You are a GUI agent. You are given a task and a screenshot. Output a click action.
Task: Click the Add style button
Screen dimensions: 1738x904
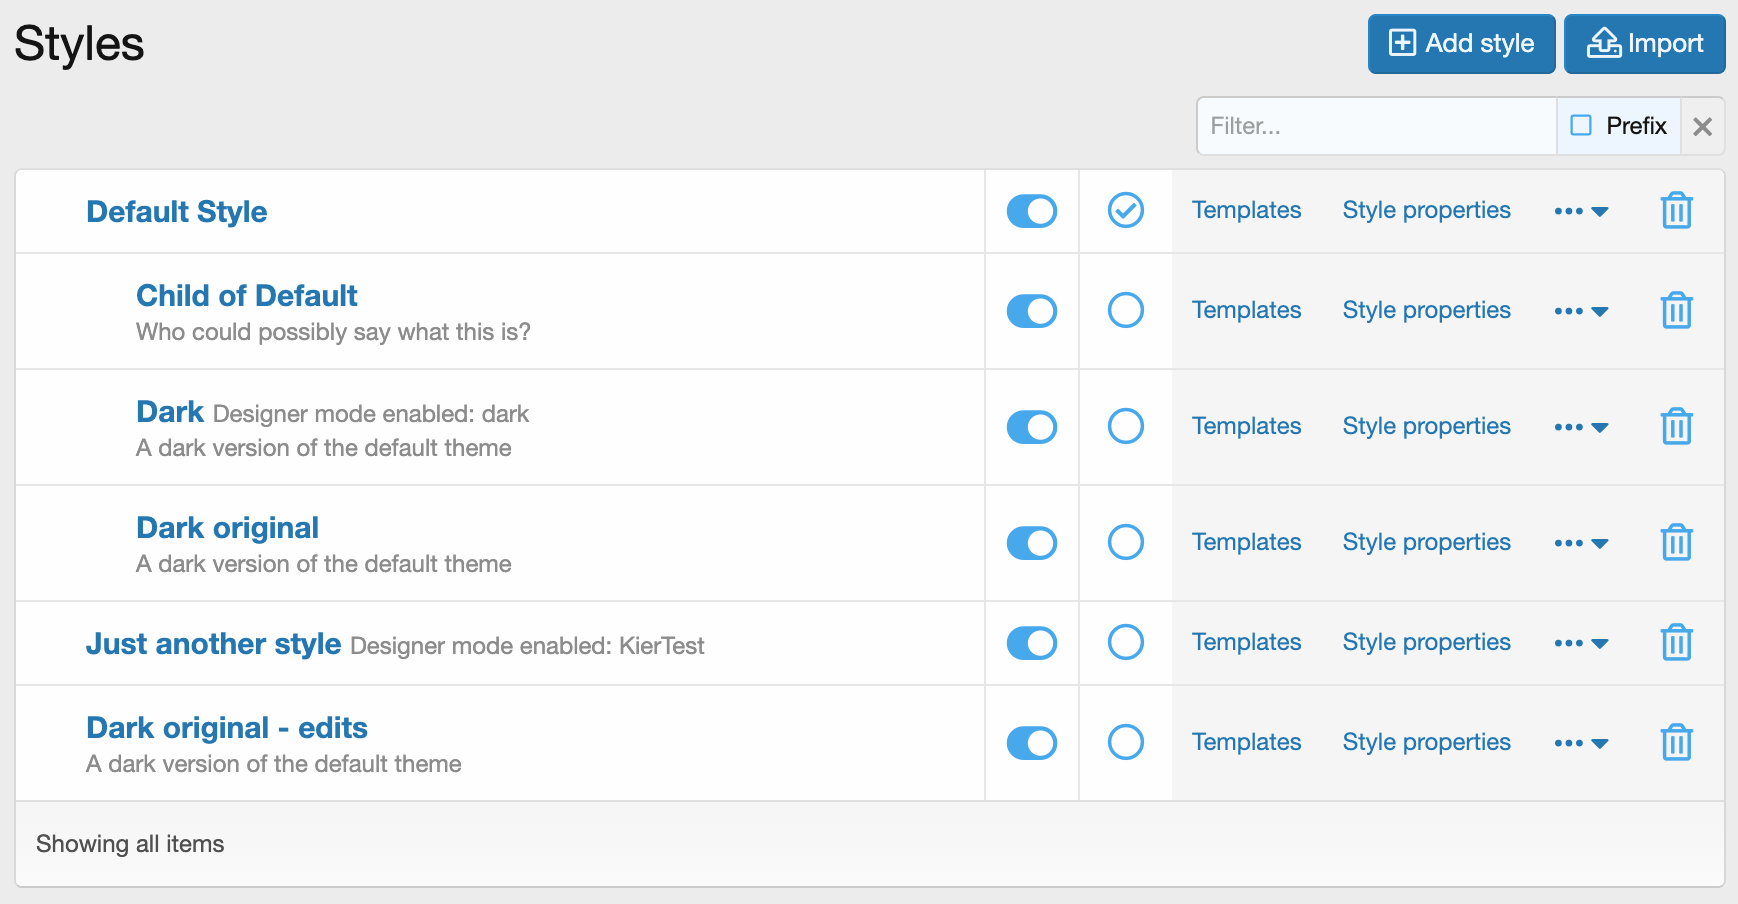pos(1461,44)
